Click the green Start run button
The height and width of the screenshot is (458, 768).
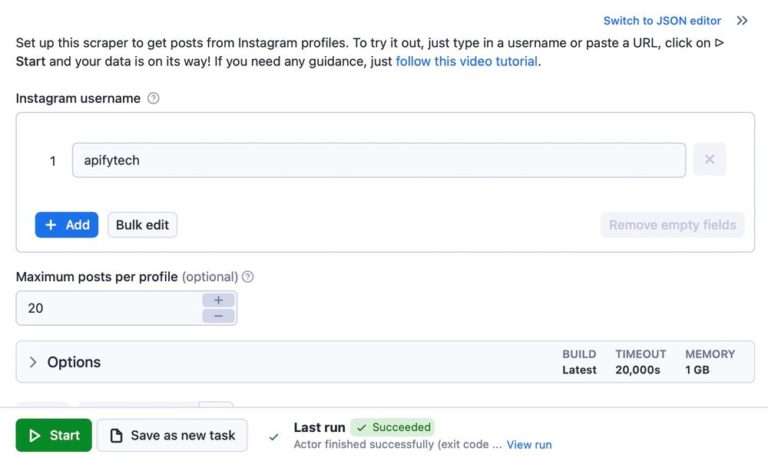pyautogui.click(x=54, y=435)
